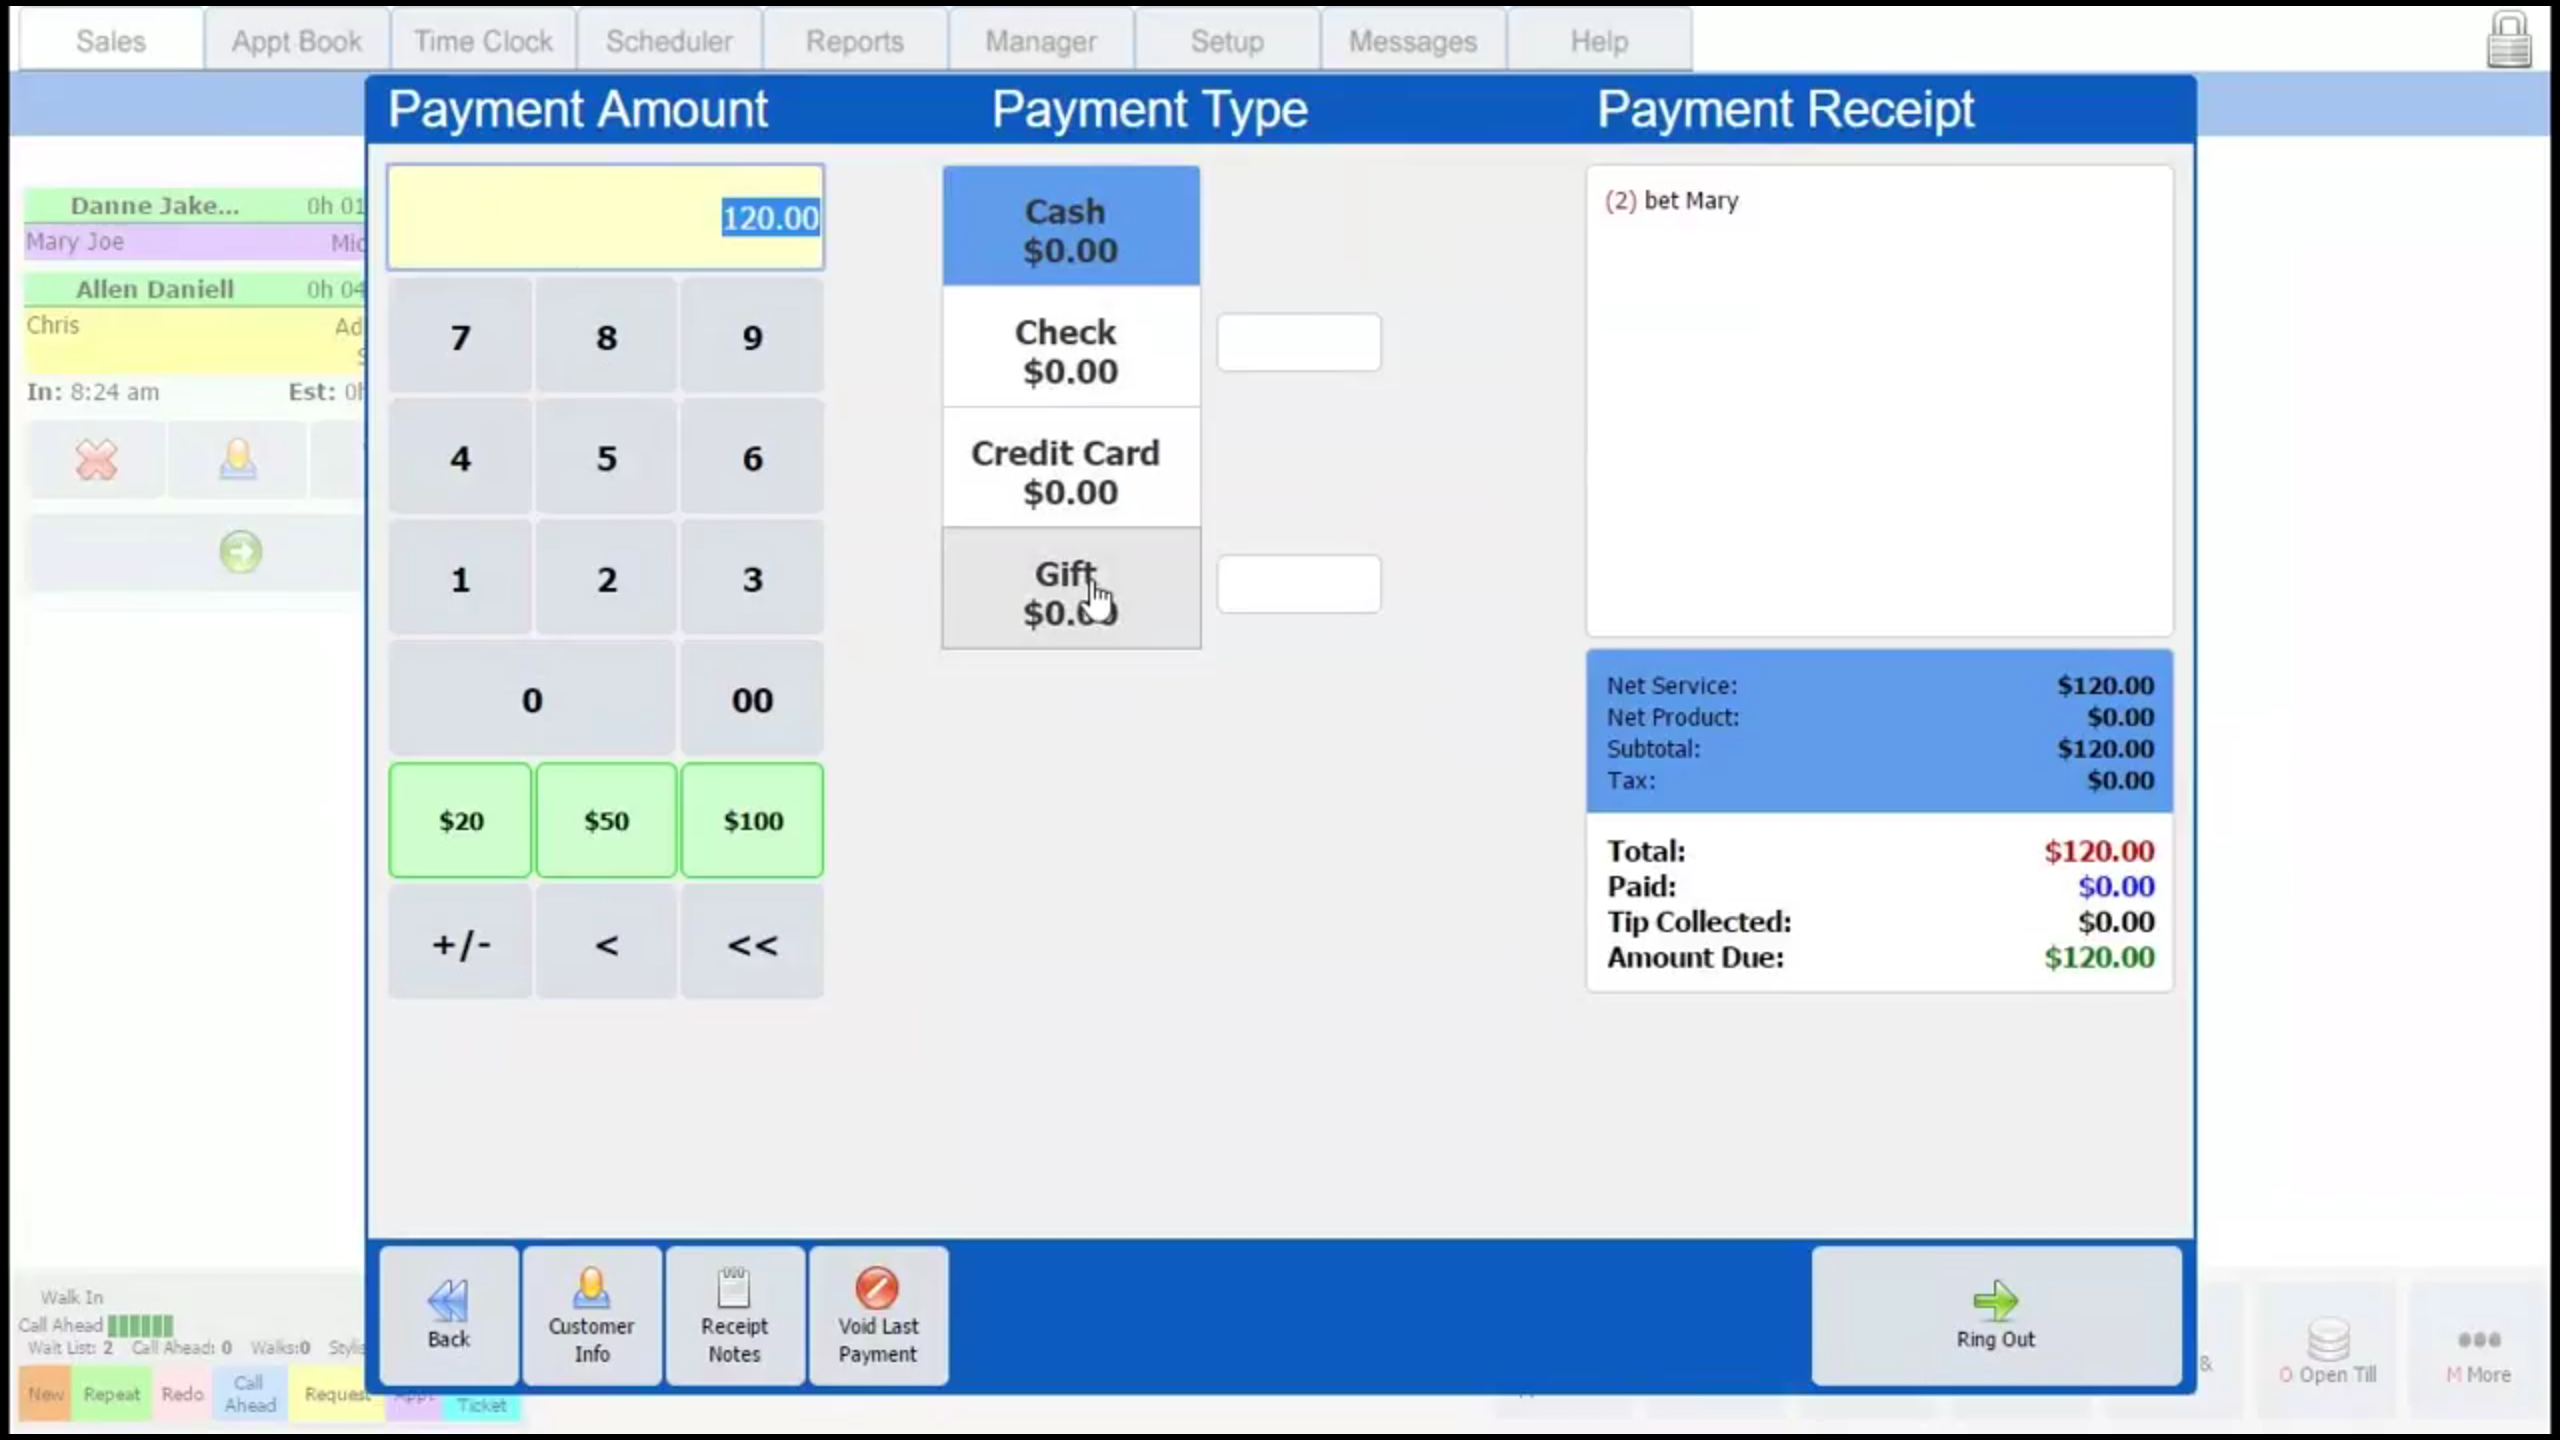
Task: Open Receipt Notes
Action: tap(734, 1315)
